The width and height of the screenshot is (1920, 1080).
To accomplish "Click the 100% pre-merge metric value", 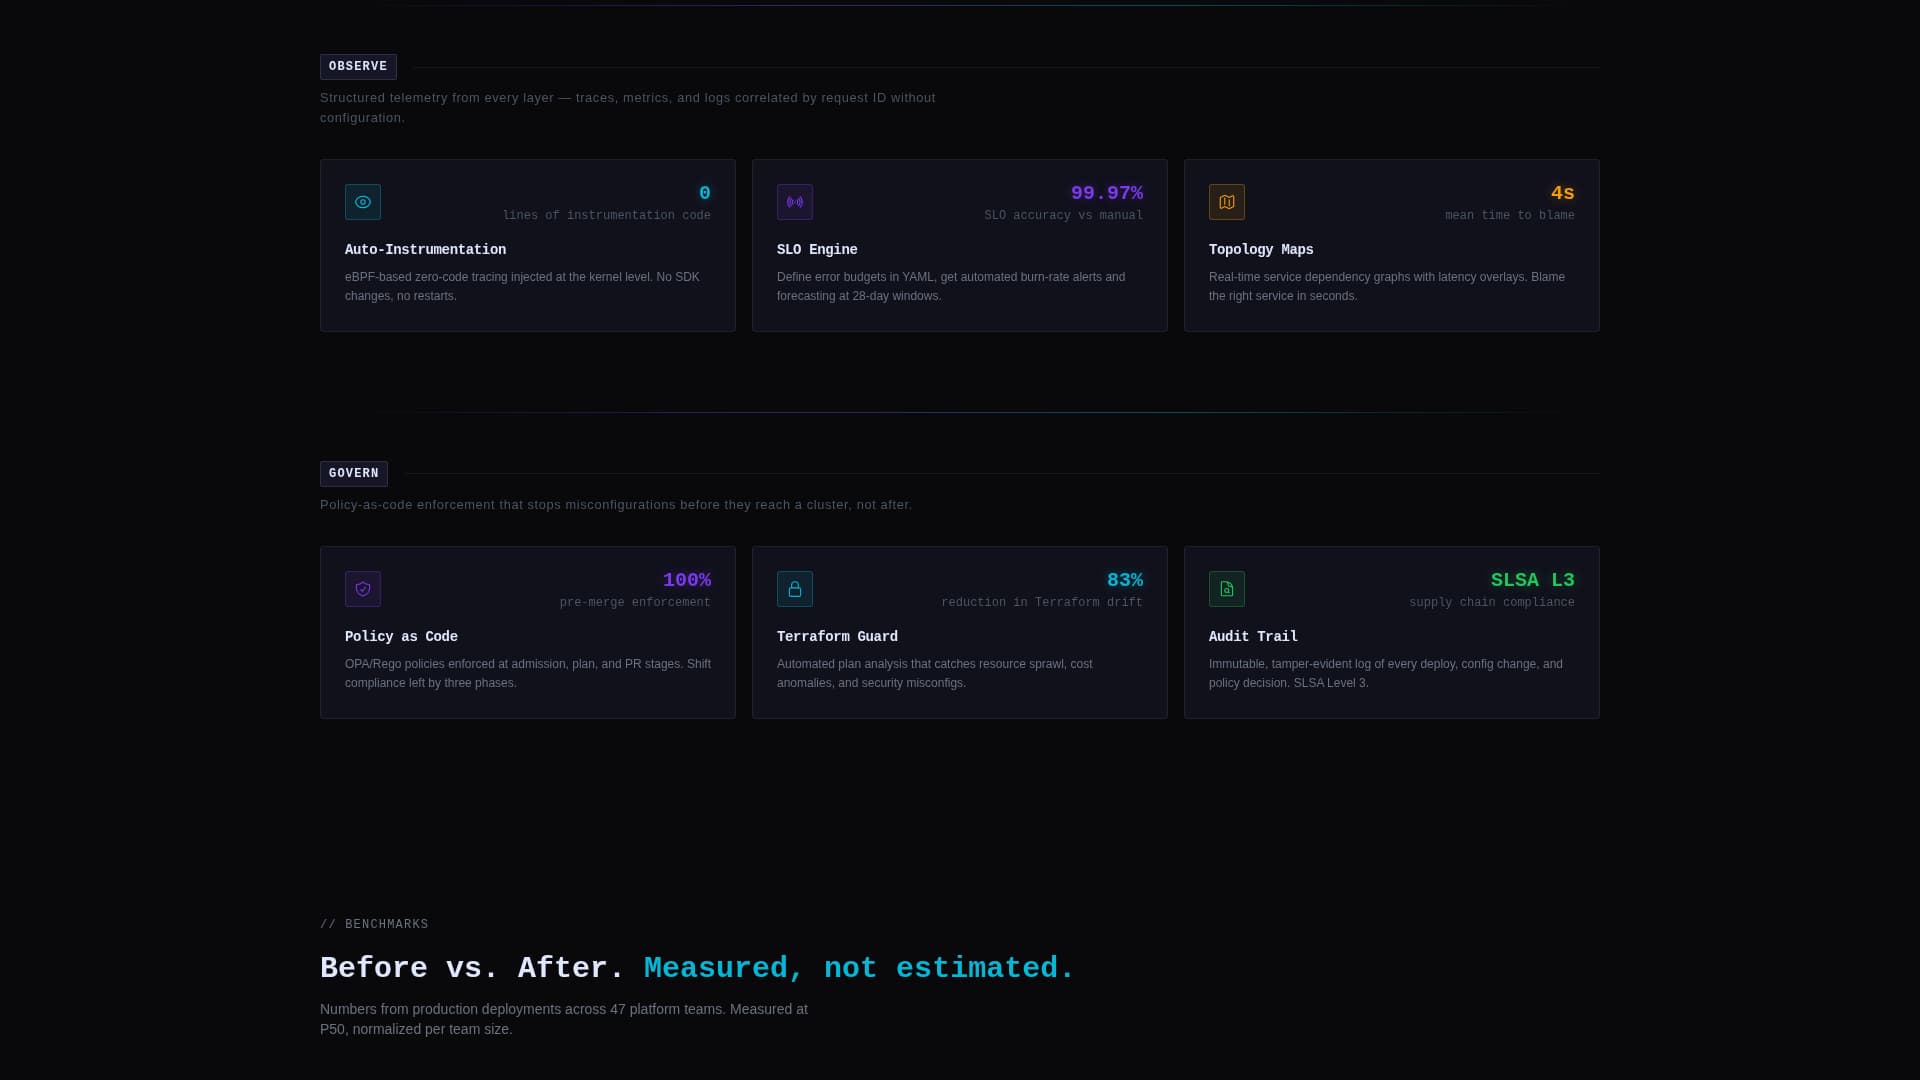I will (x=687, y=580).
